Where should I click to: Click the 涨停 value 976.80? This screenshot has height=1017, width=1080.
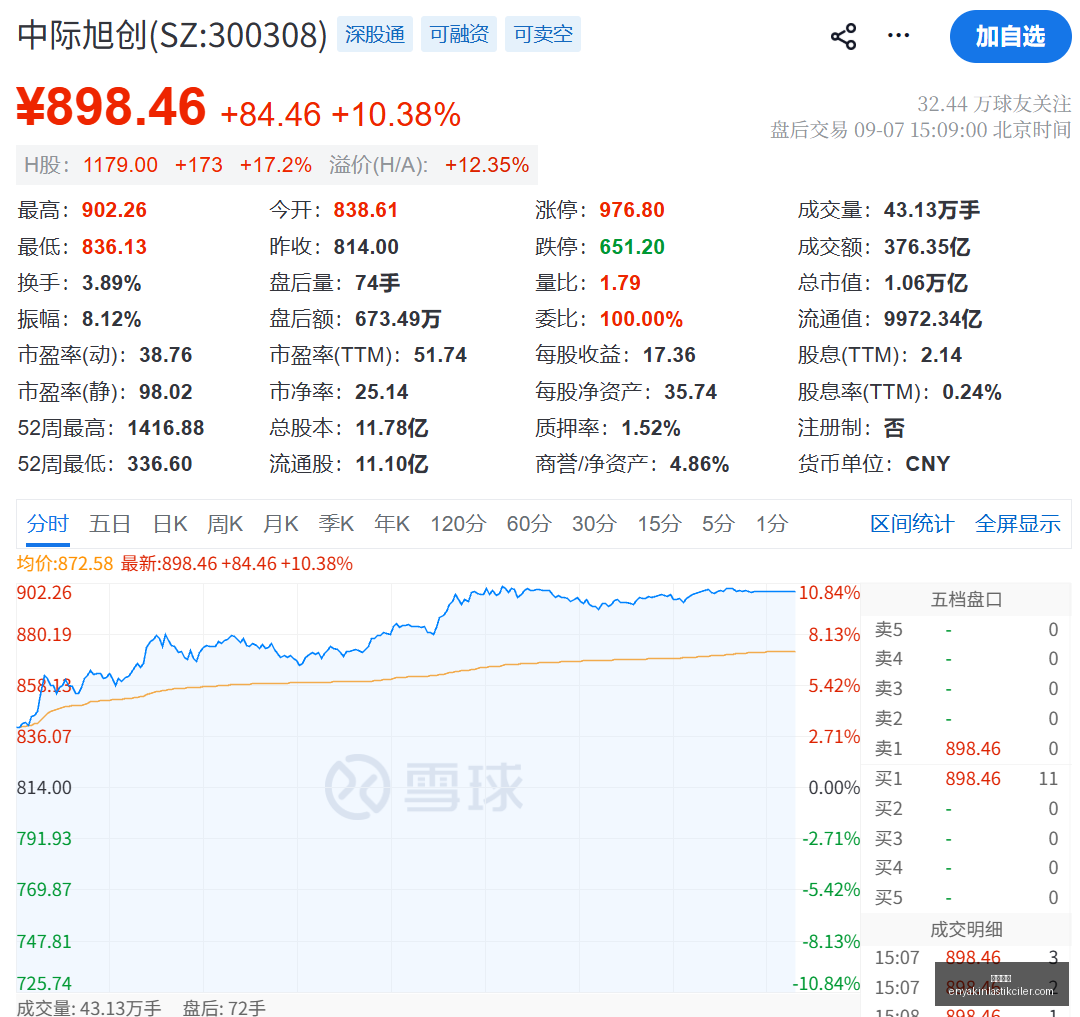[632, 210]
